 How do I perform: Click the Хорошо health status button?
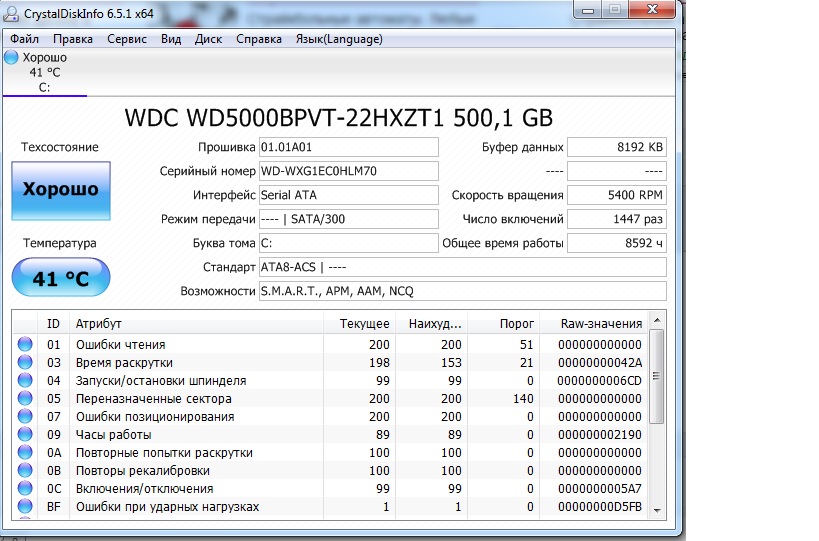61,190
